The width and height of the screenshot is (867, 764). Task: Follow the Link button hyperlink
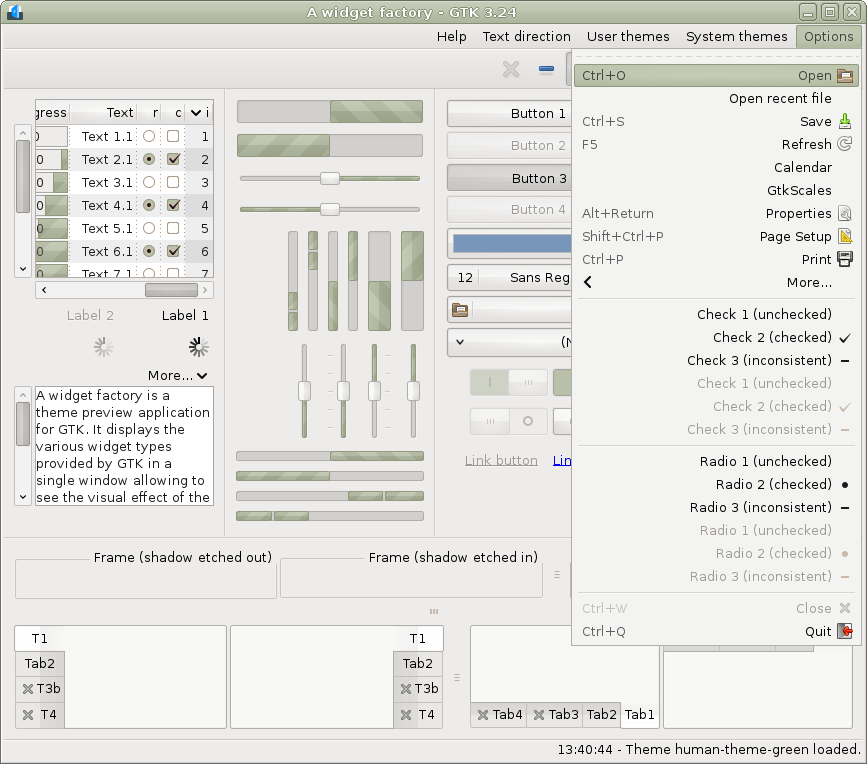(501, 461)
